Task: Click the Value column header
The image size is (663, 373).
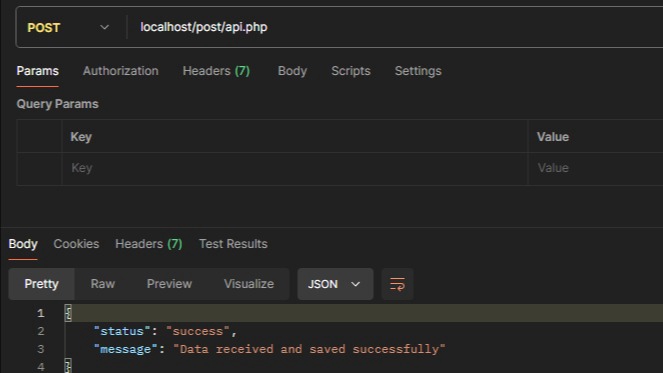Action: tap(553, 137)
